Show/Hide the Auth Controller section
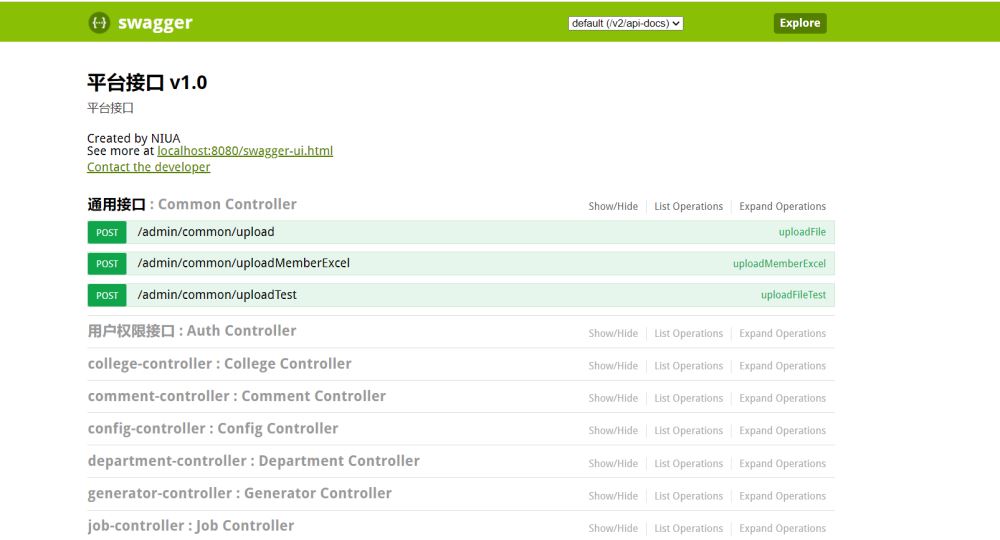Screen dimensions: 1000x540 pos(613,333)
